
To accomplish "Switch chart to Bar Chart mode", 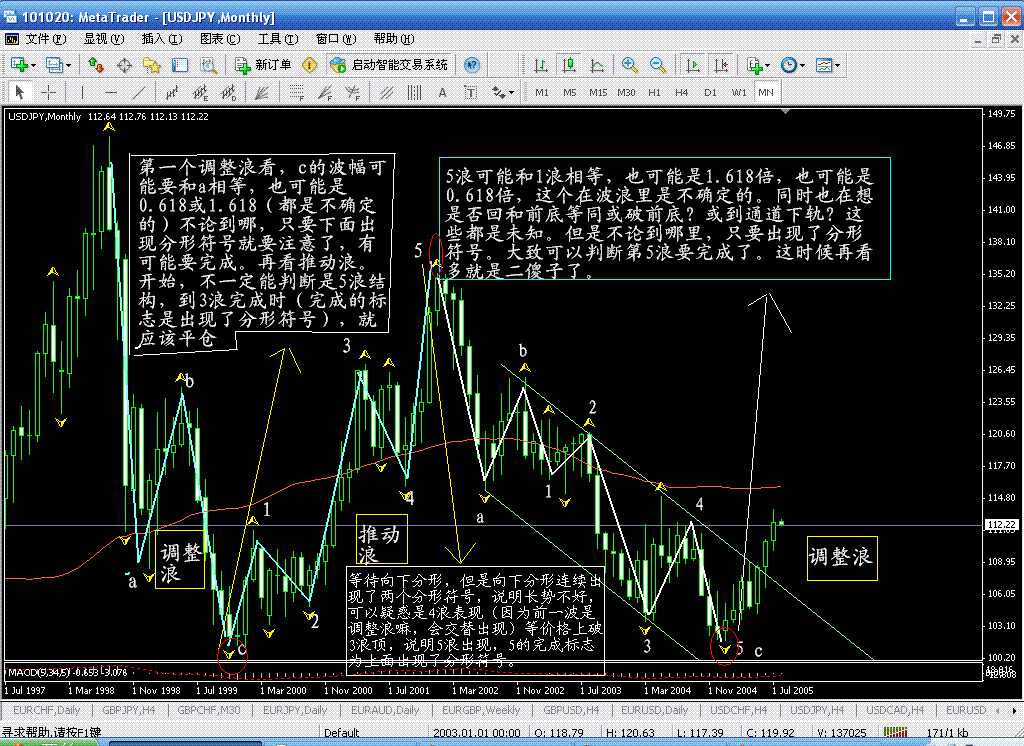I will [x=540, y=65].
